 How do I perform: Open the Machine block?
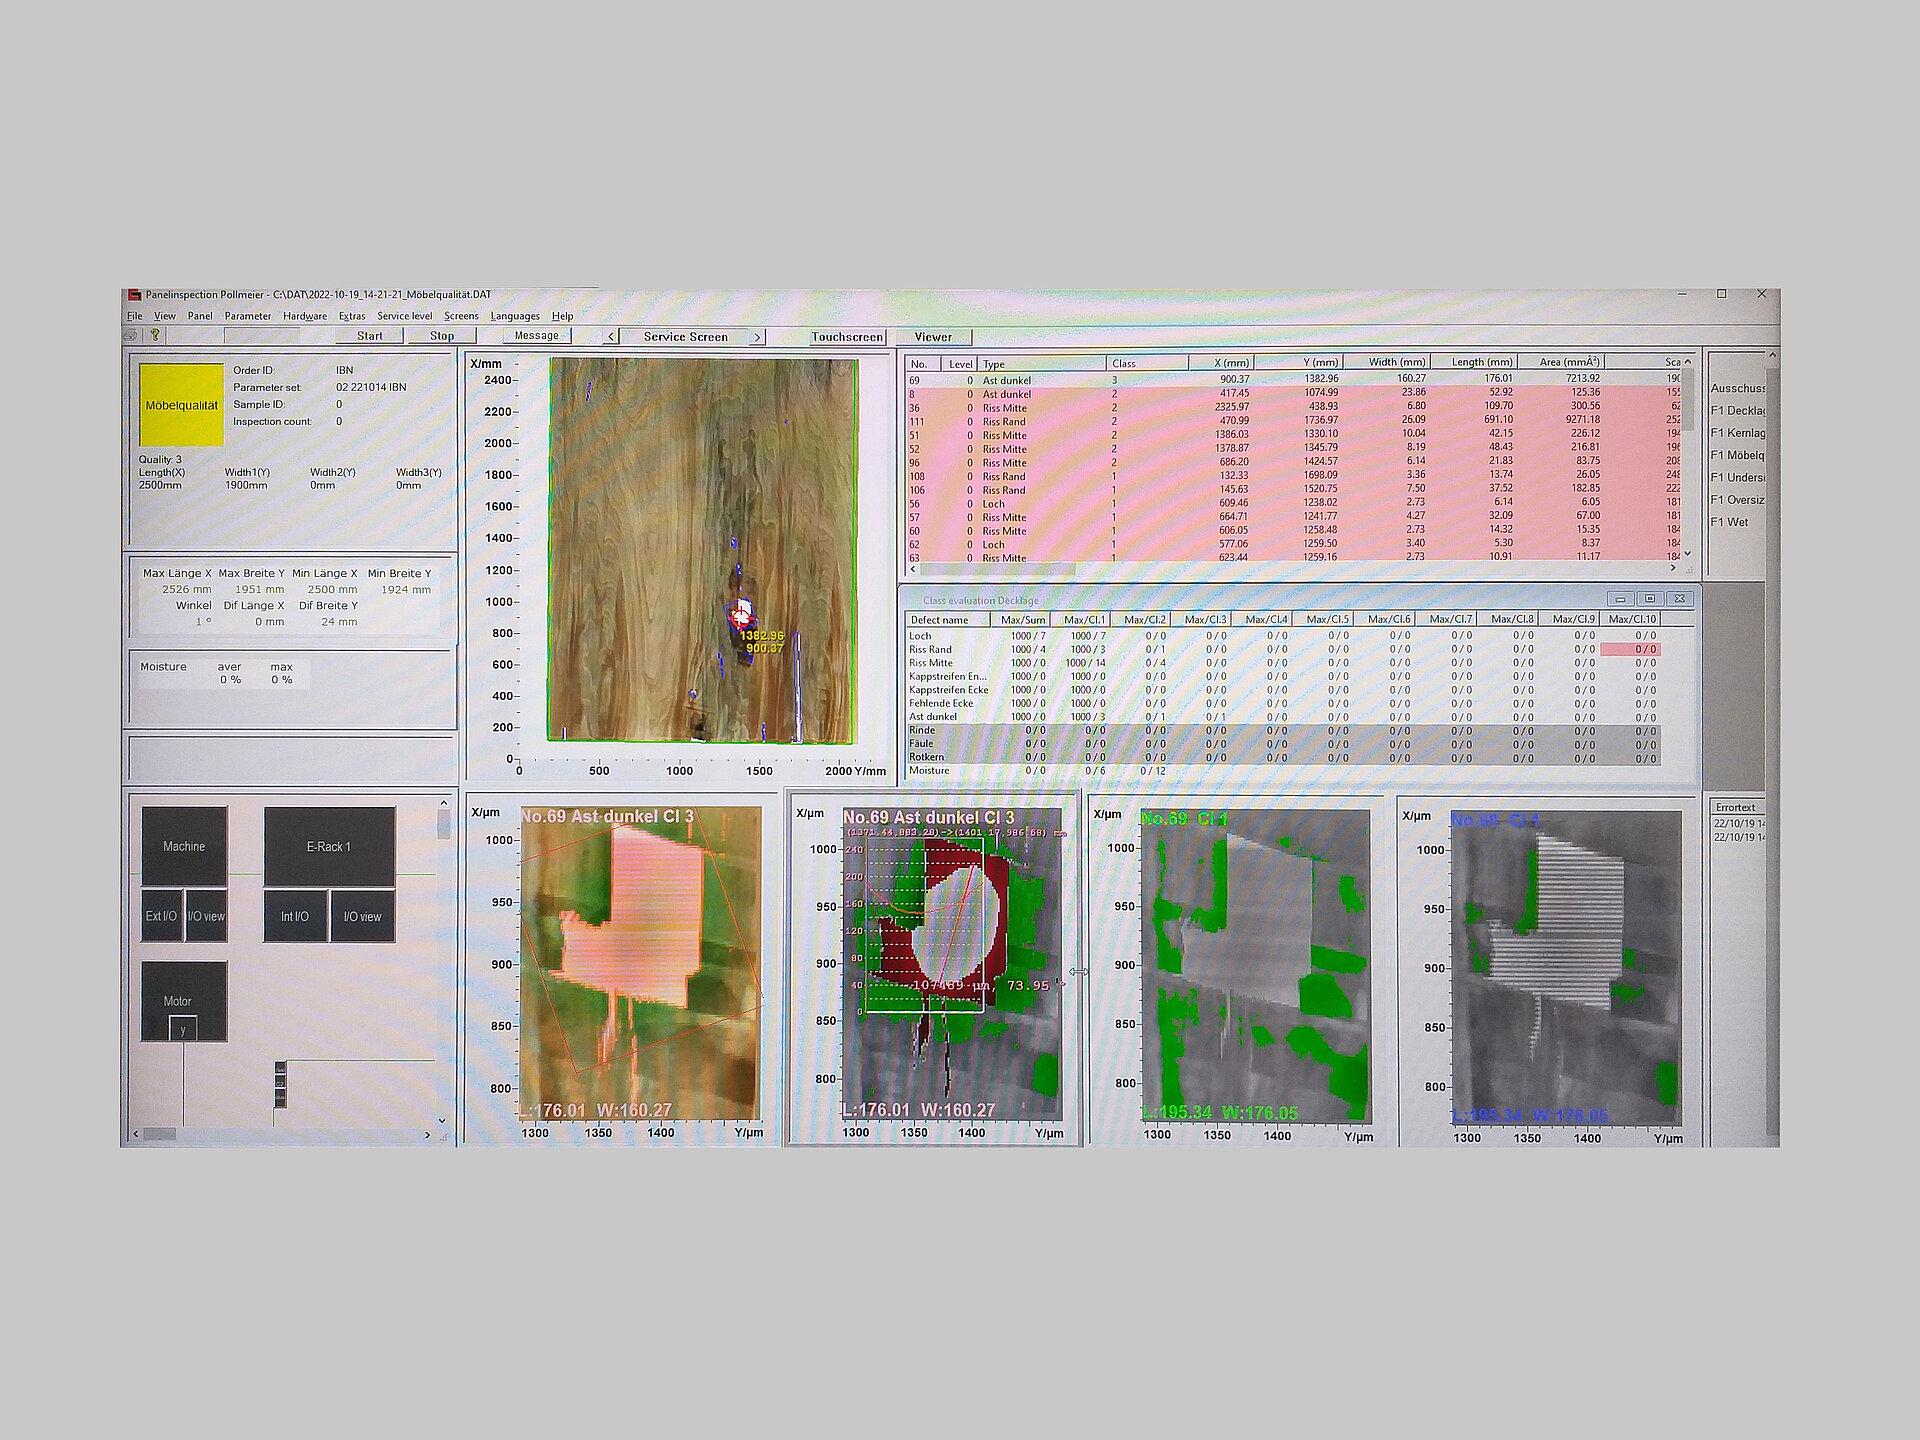pos(184,846)
